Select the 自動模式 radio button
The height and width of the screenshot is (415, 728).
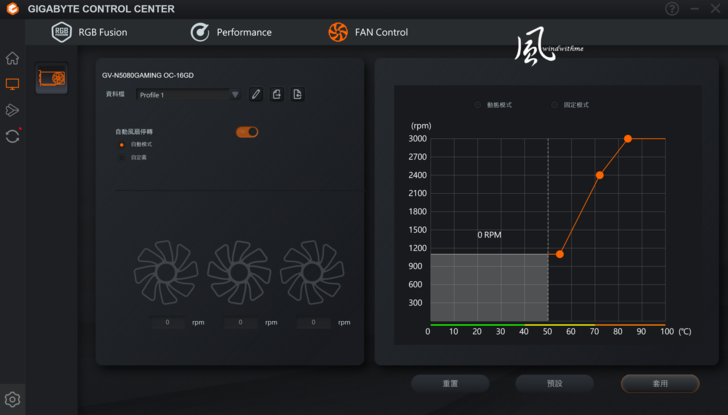[x=122, y=144]
